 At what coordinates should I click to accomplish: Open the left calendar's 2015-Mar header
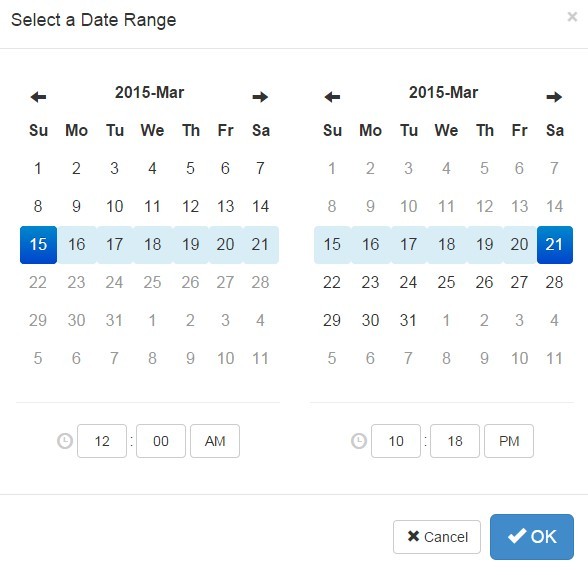coord(149,92)
